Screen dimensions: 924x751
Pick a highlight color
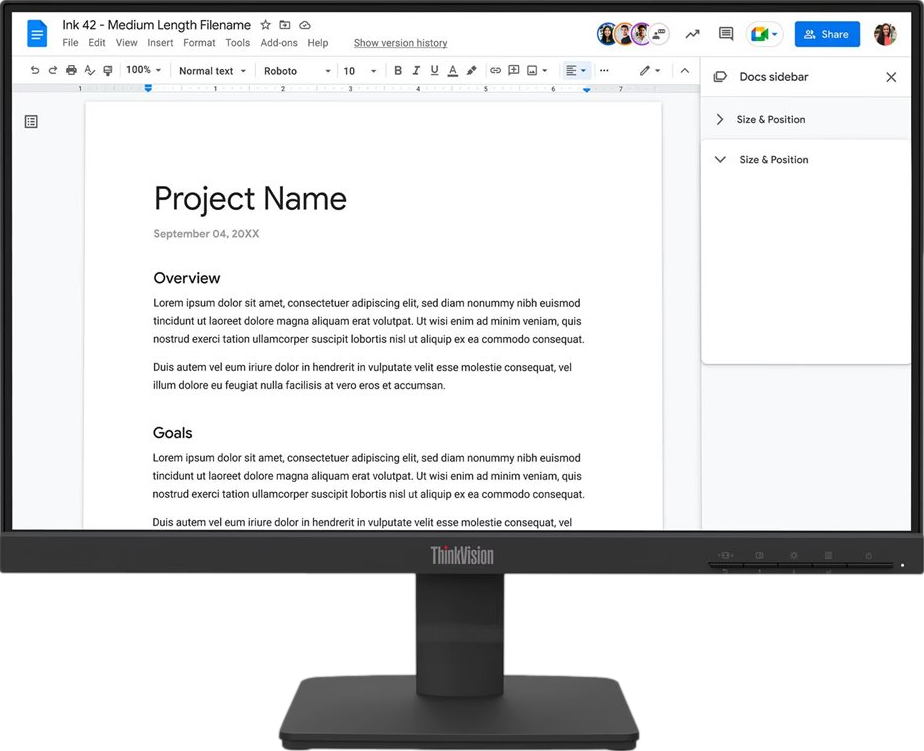pos(471,70)
